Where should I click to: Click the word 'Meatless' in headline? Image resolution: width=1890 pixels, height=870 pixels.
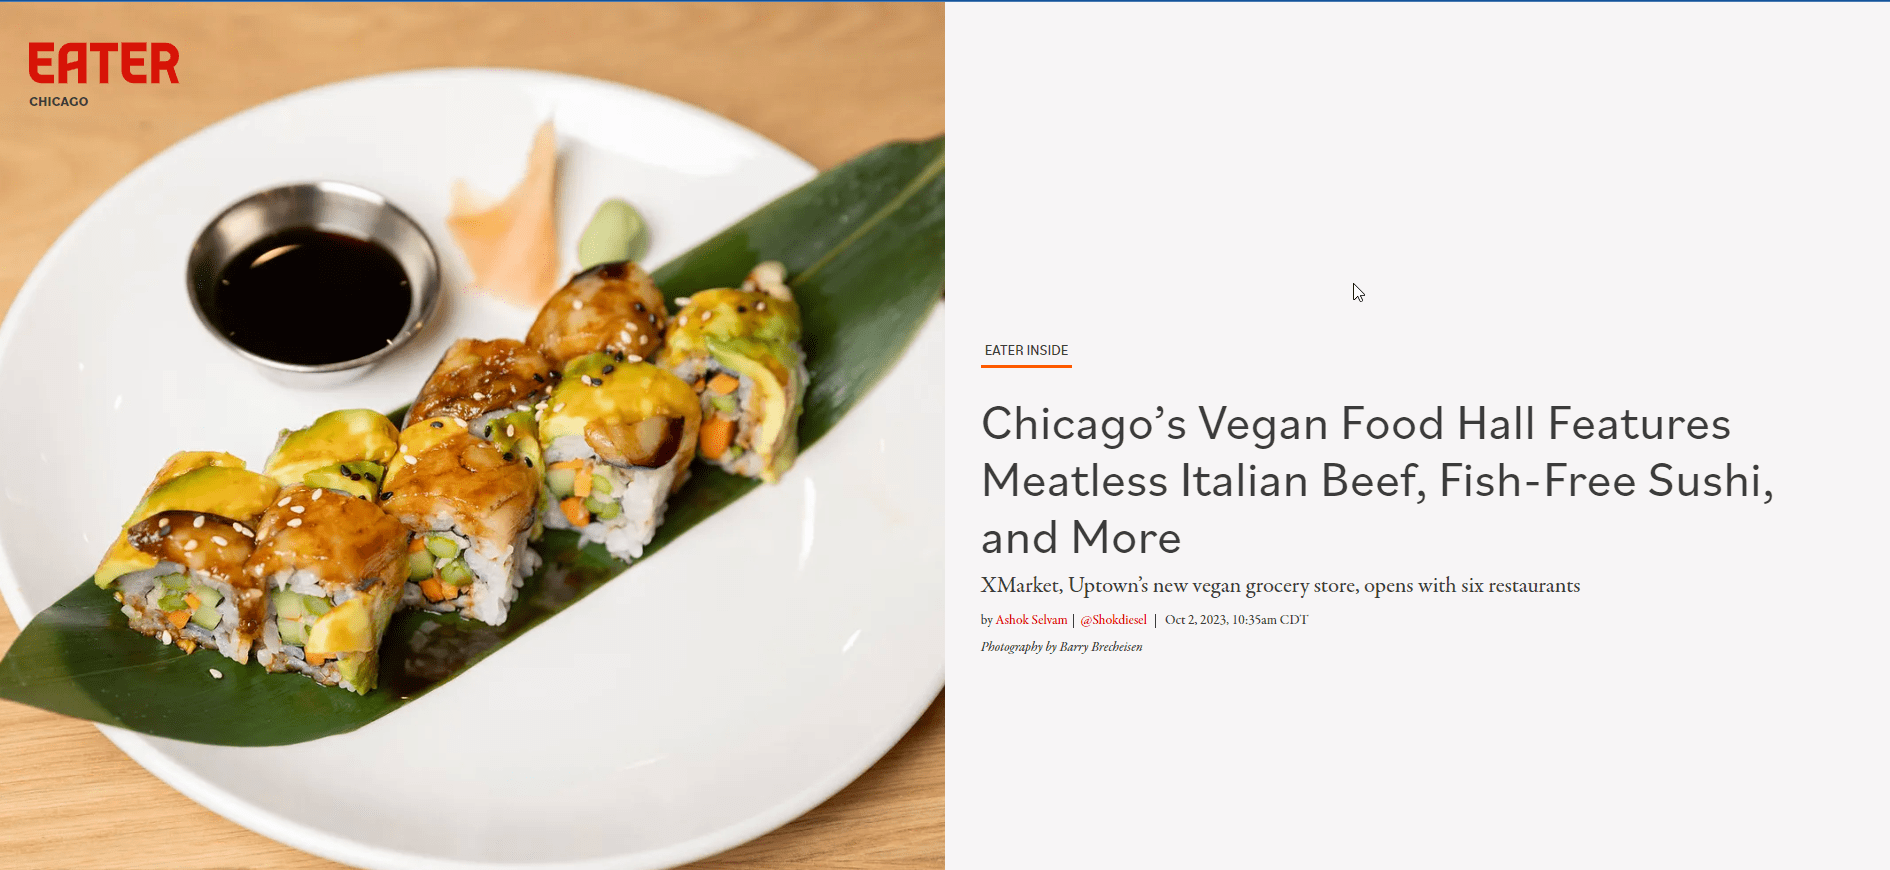click(x=1075, y=481)
